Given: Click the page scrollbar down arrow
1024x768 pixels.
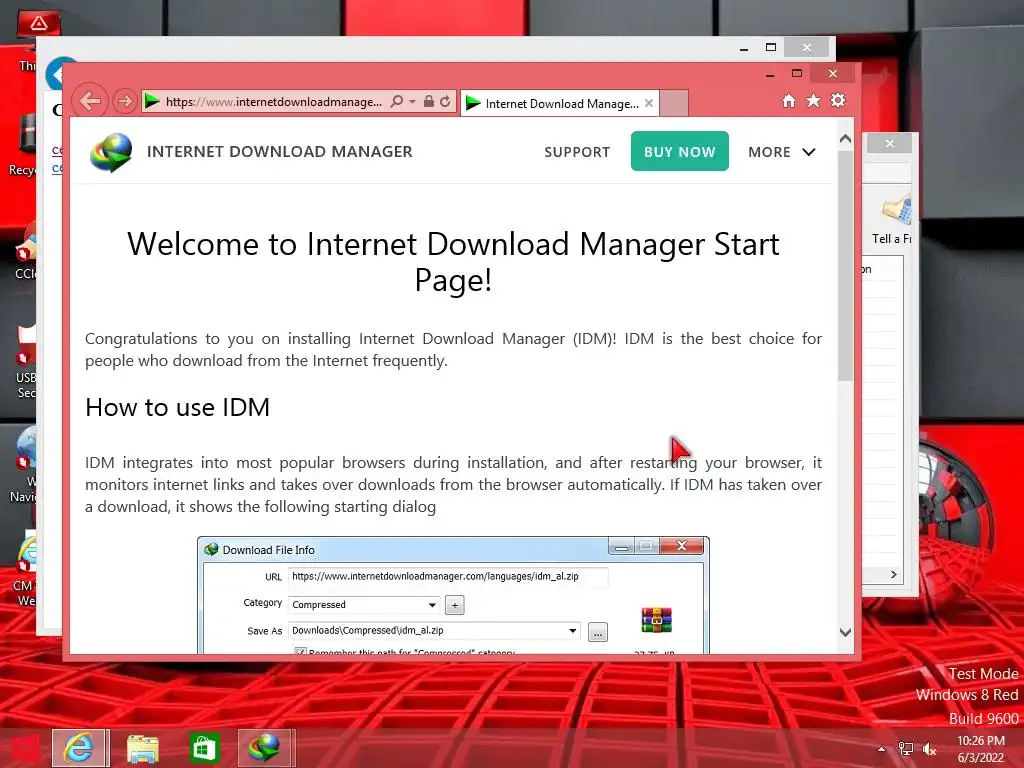Looking at the screenshot, I should 845,632.
